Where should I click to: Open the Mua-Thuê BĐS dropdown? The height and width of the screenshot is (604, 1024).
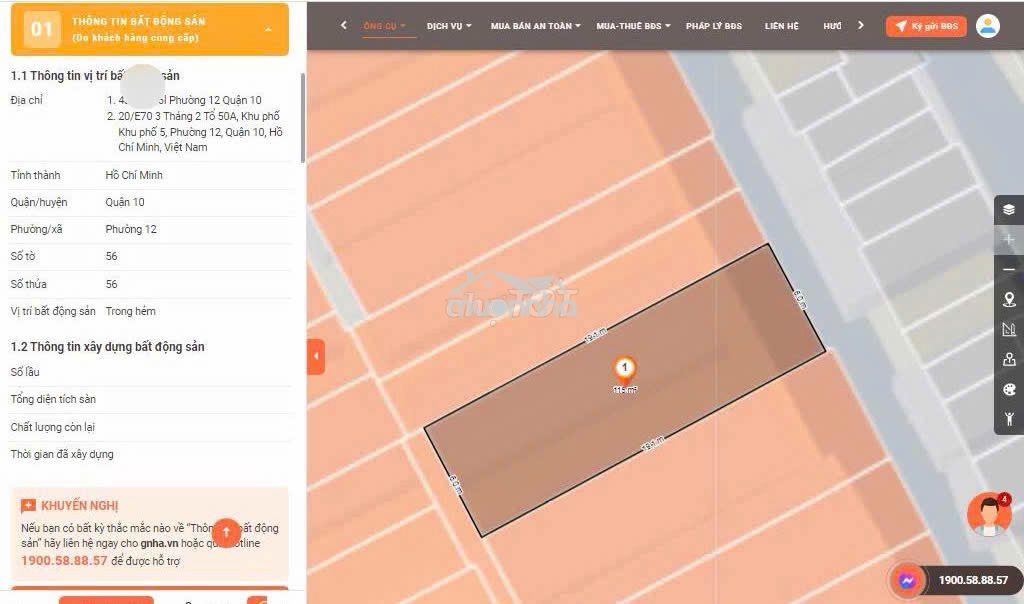(633, 26)
